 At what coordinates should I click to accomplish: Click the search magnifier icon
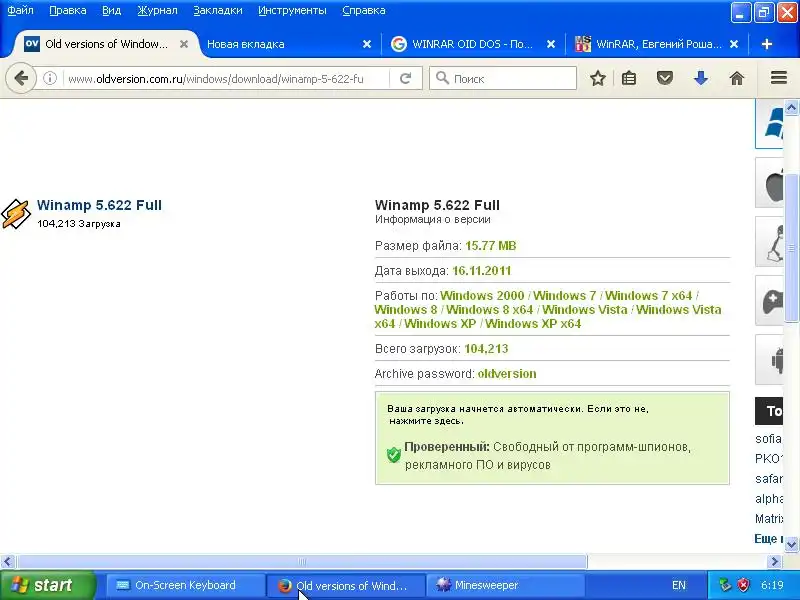[x=442, y=78]
